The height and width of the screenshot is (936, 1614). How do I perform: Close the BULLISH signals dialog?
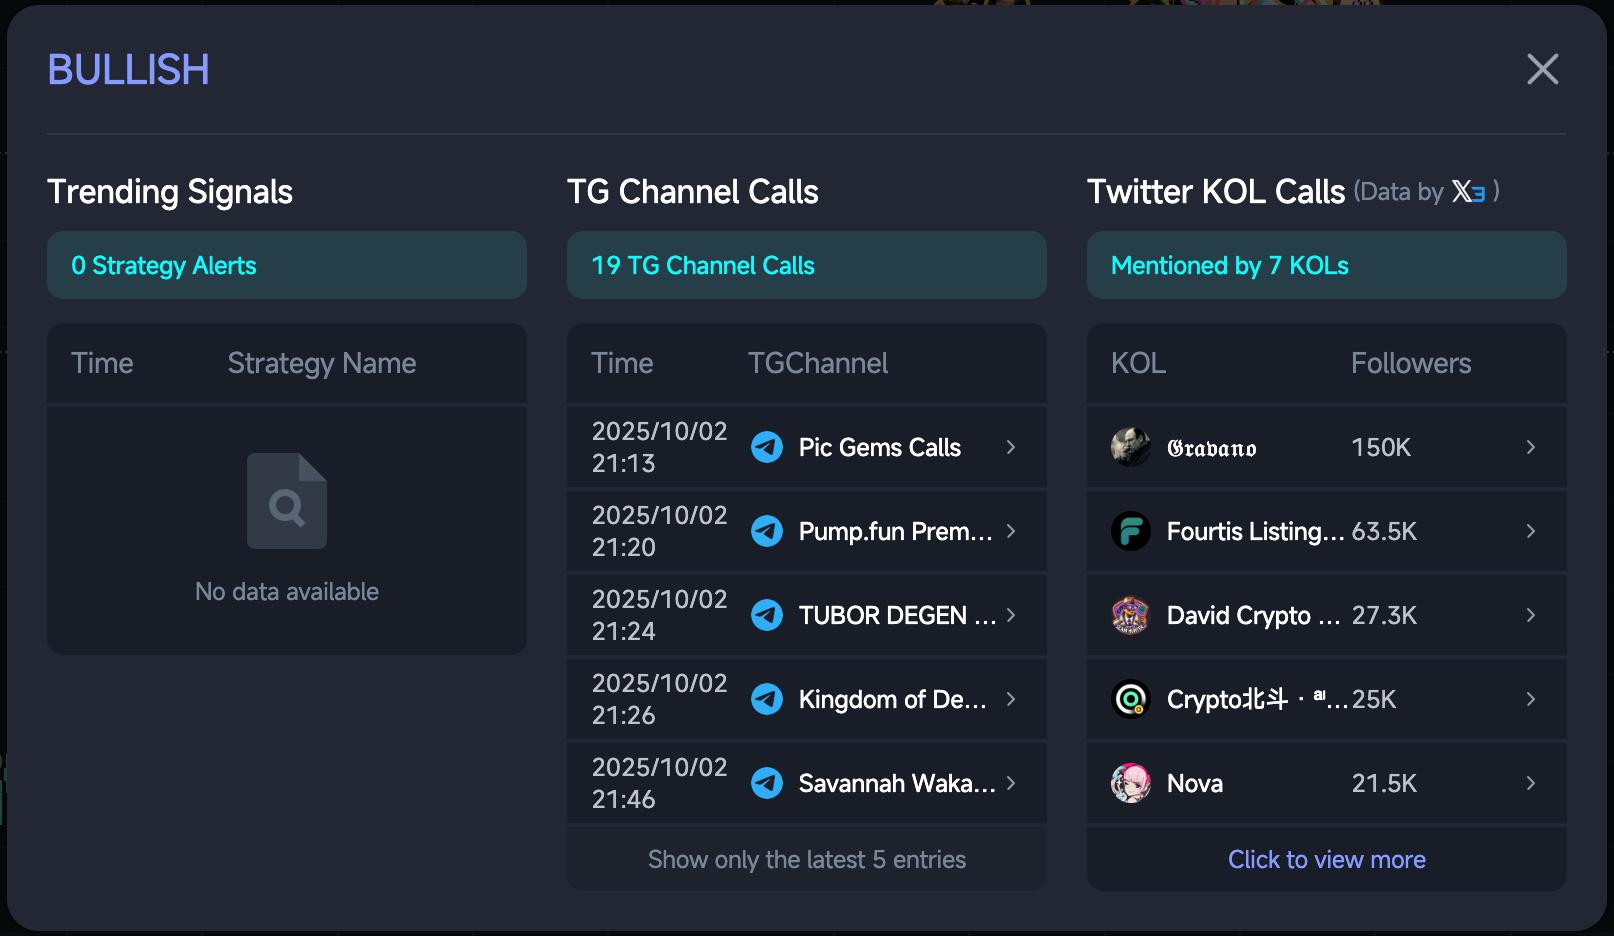(x=1542, y=69)
